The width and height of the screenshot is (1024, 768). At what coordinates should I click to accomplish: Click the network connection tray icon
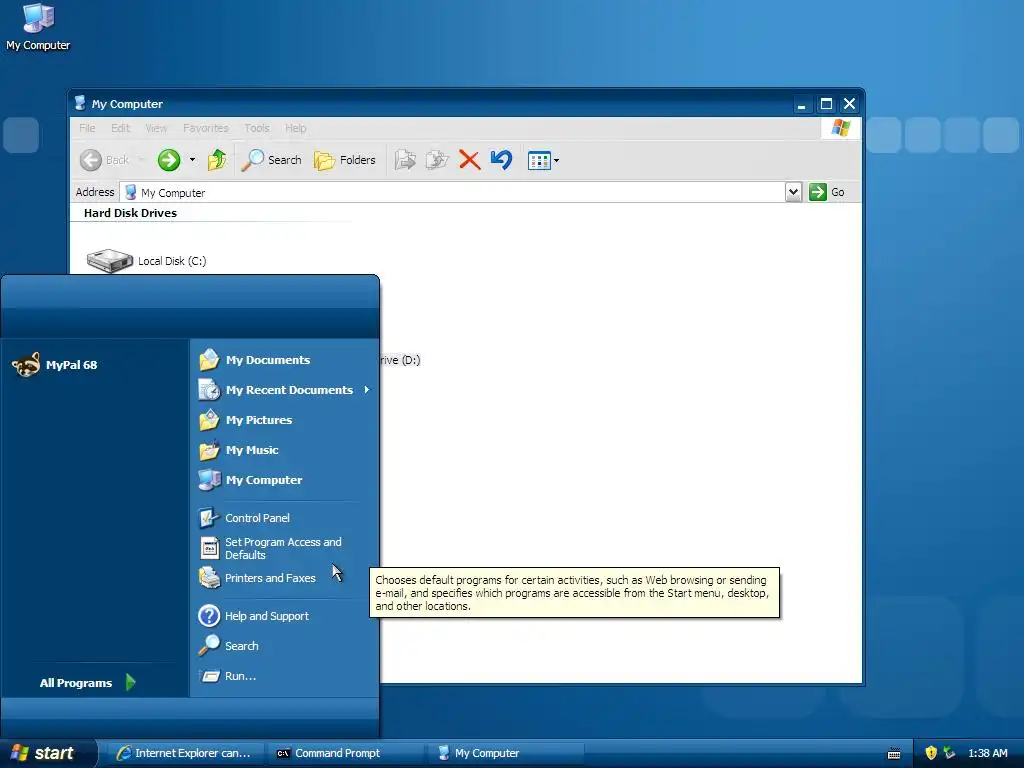coord(949,753)
